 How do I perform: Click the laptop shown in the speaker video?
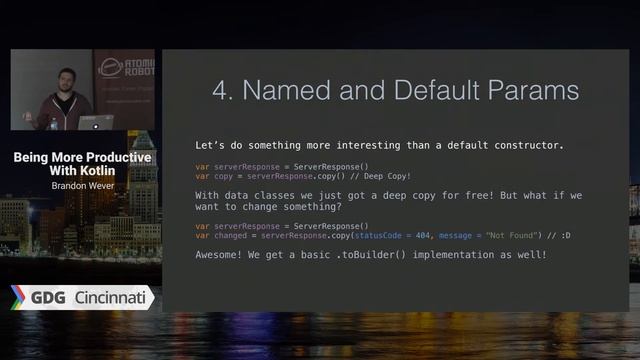(96, 122)
